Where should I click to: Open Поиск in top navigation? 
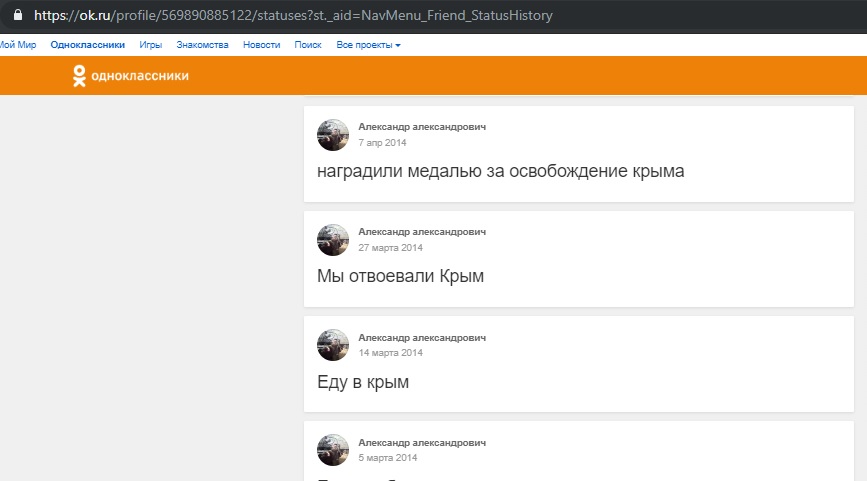point(307,45)
